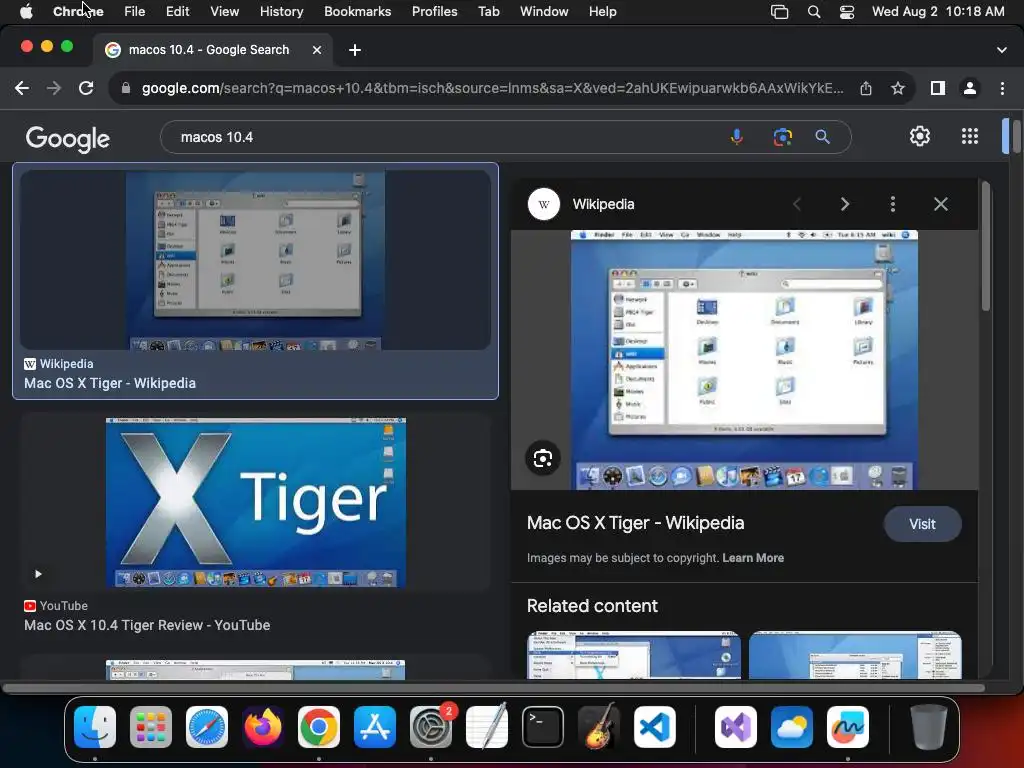Open Finder from the Dock
This screenshot has width=1024, height=768.
click(95, 727)
